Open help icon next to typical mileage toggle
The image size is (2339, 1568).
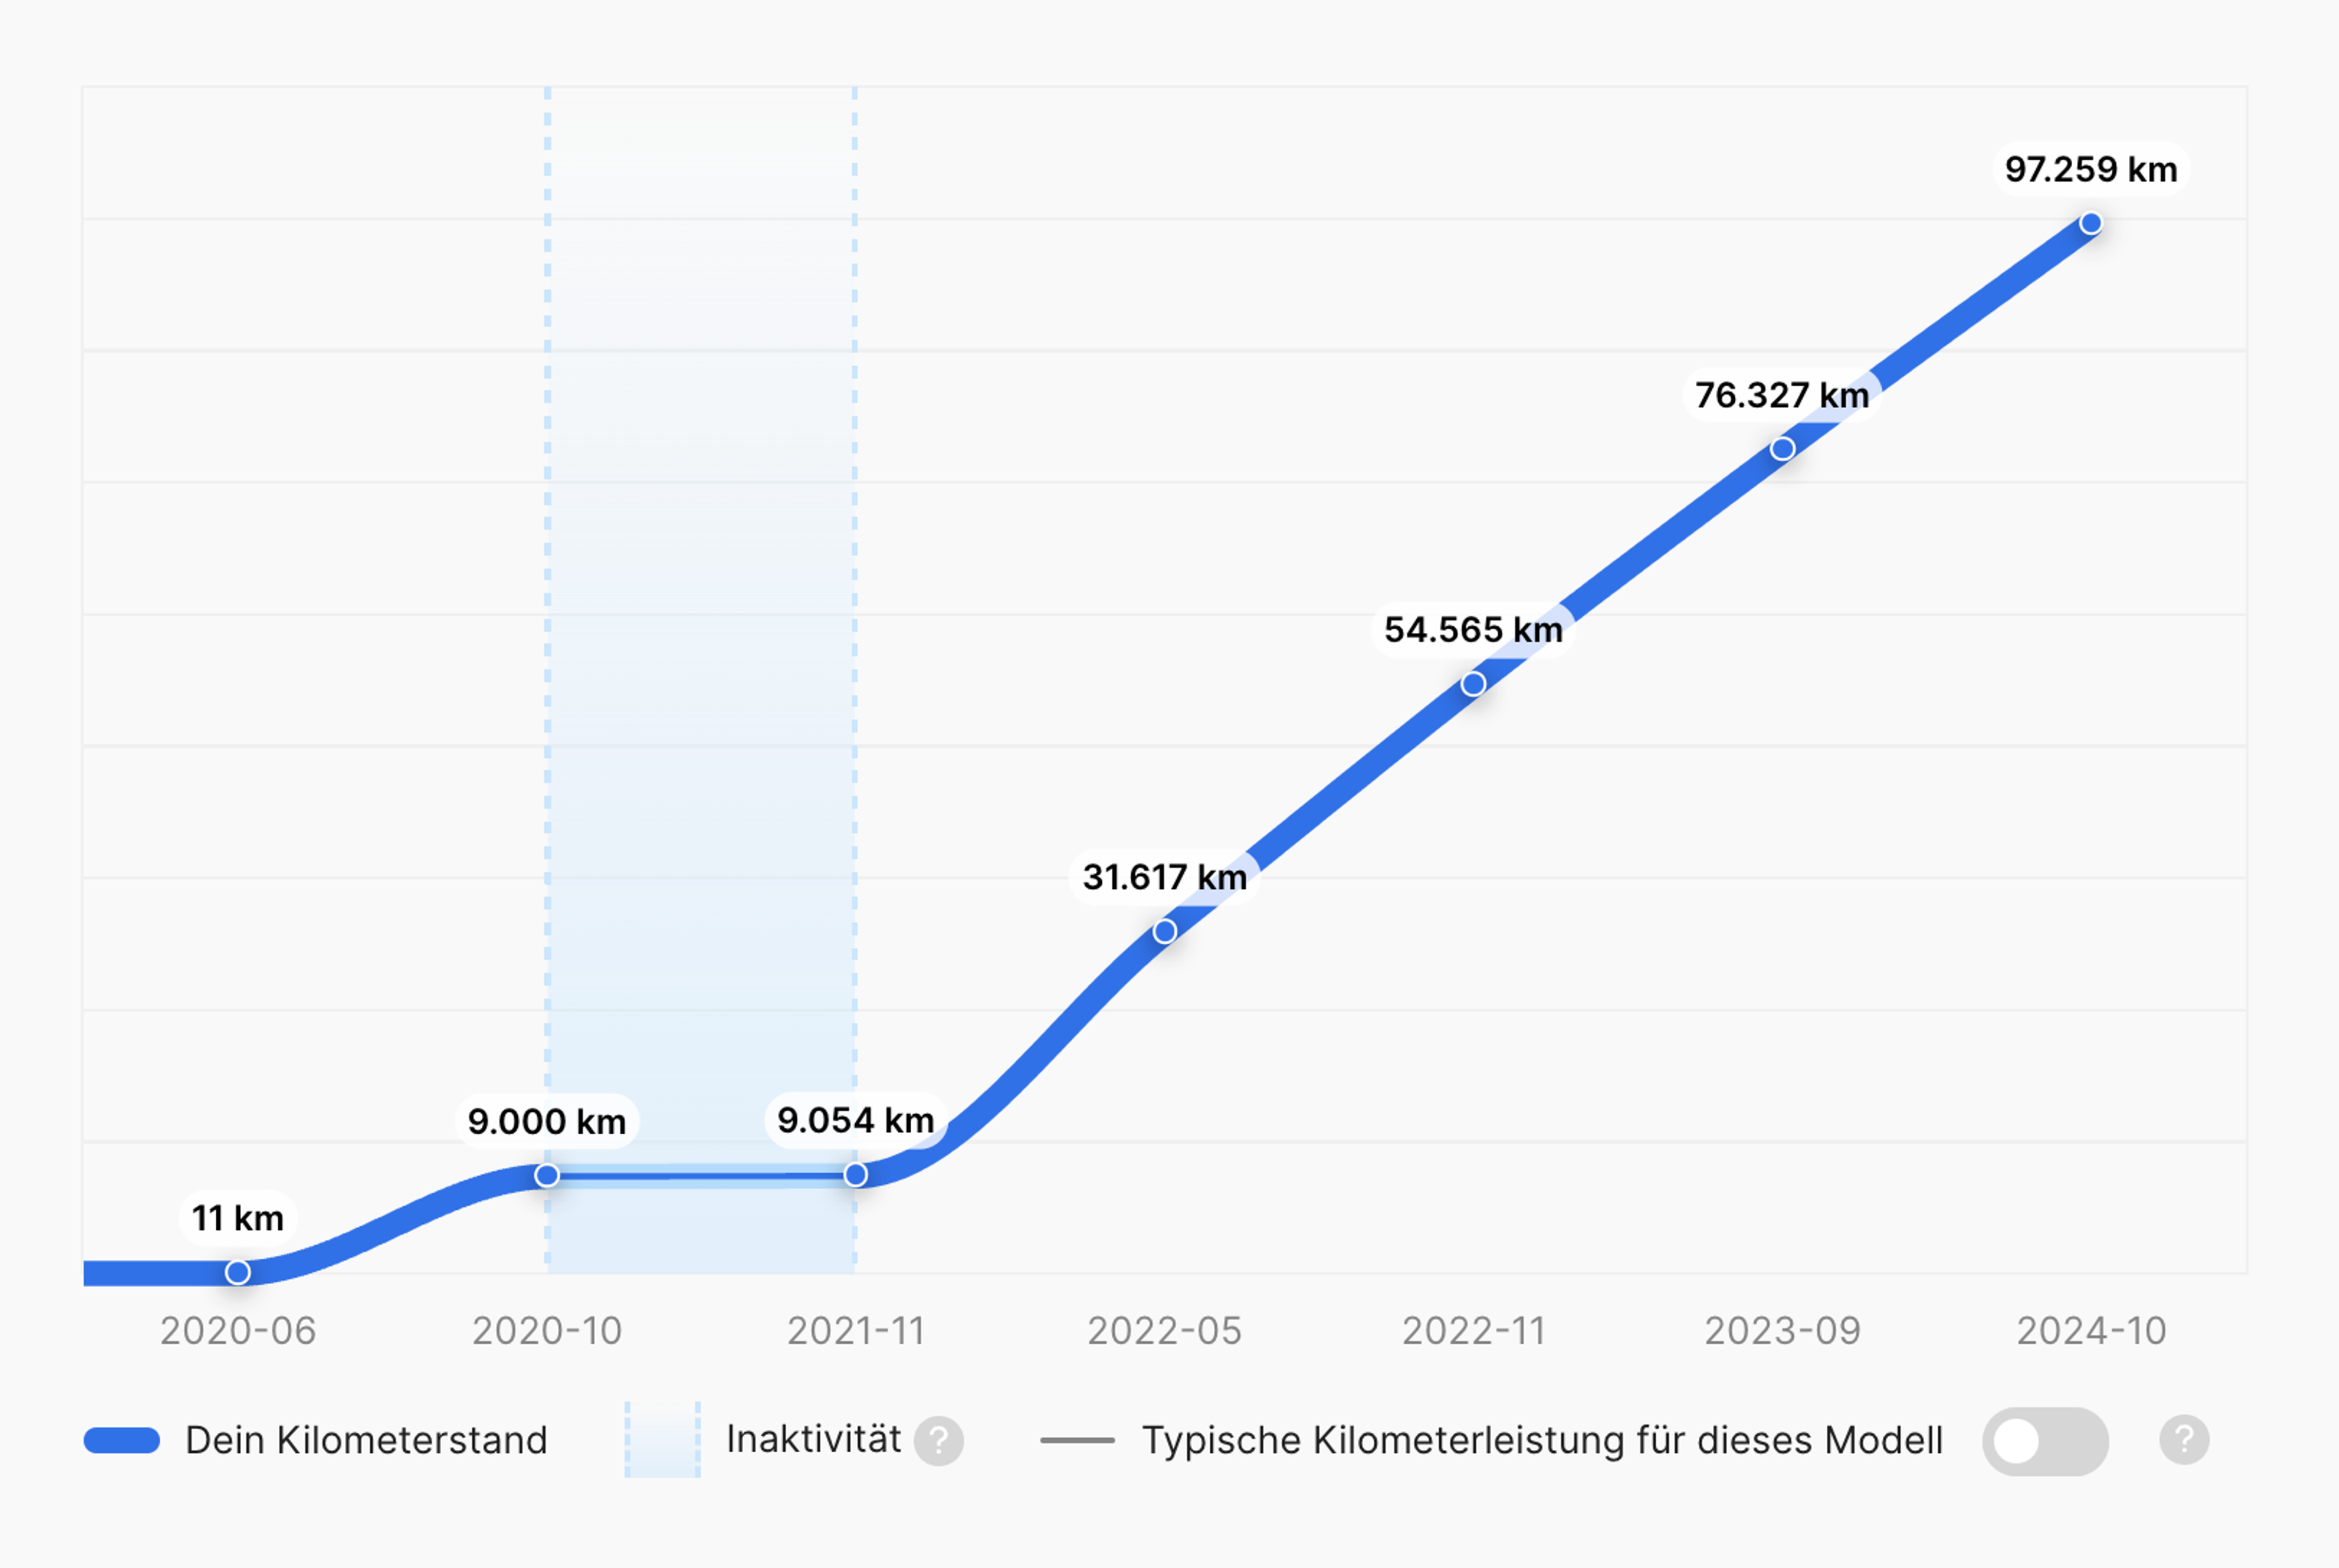2184,1440
